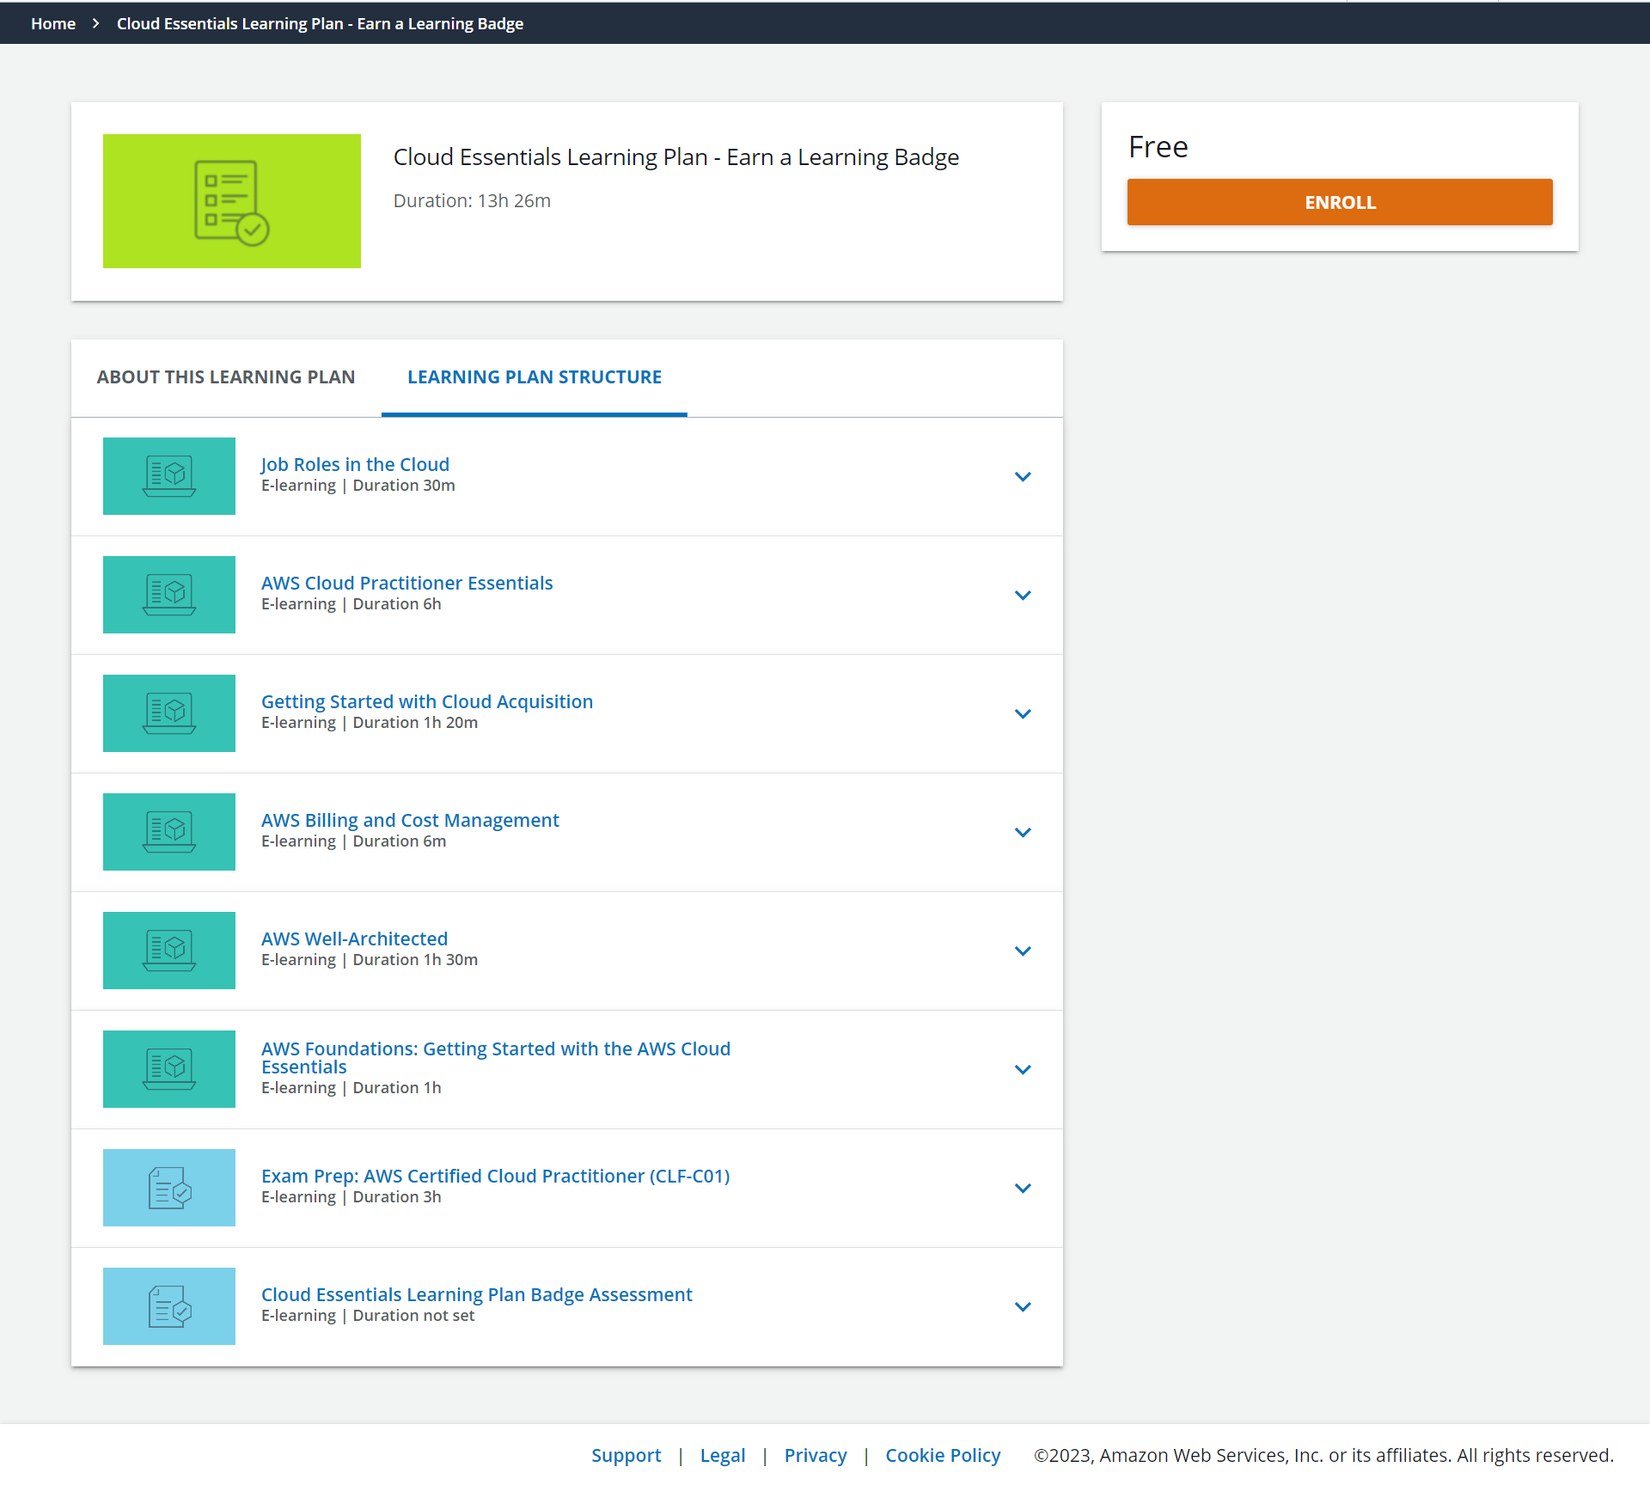The image size is (1650, 1486).
Task: Open the AWS Well-Architected course link
Action: [x=354, y=939]
